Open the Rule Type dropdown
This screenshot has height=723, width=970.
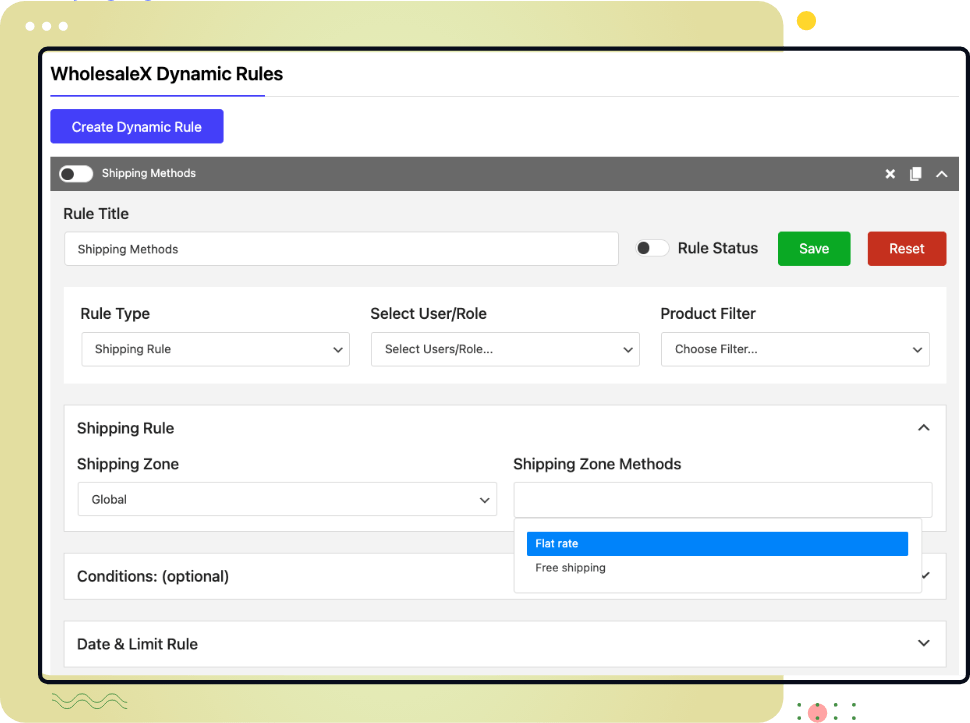click(215, 349)
